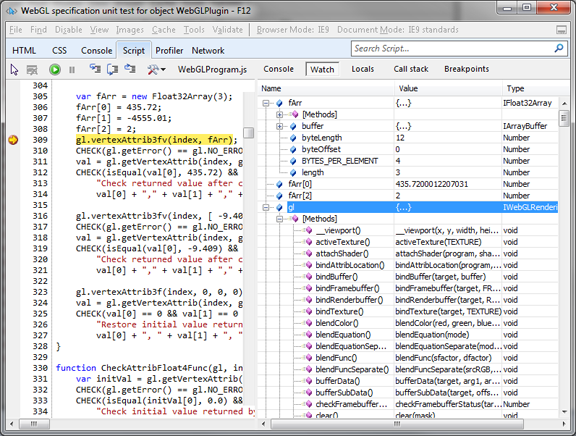Click value 435.7200012207031
This screenshot has width=576, height=436.
(432, 184)
